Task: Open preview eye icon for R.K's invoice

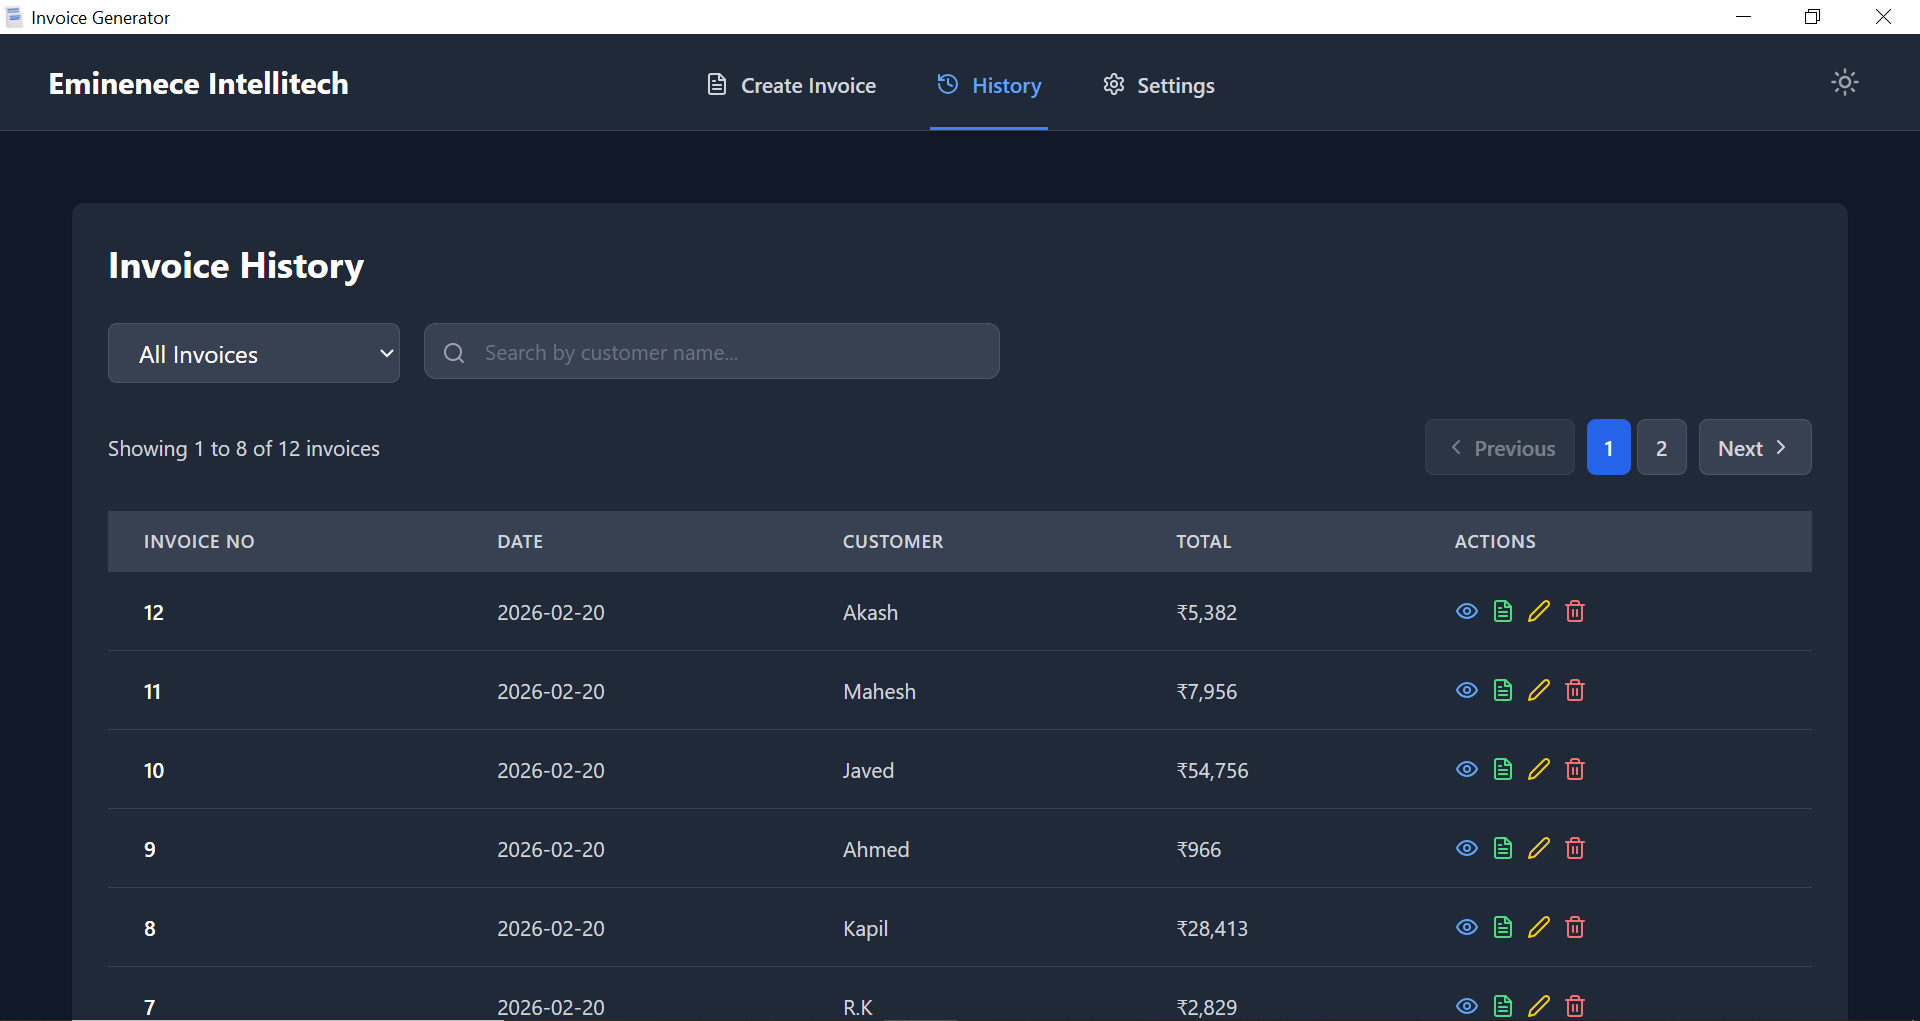Action: [x=1466, y=1006]
